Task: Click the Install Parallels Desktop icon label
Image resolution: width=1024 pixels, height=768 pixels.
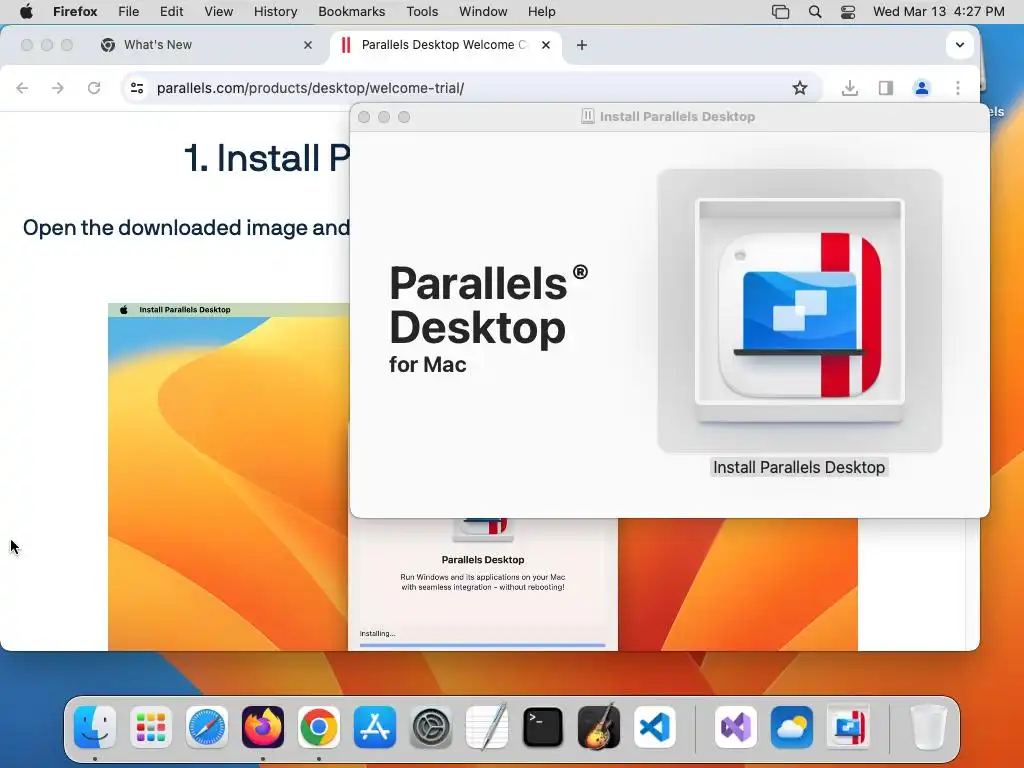Action: (x=799, y=468)
